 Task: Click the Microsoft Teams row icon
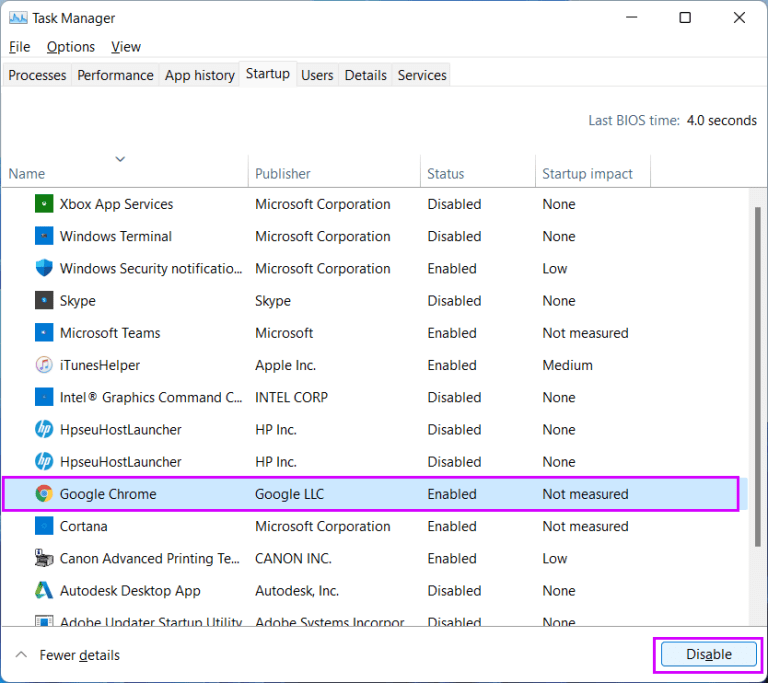[44, 333]
